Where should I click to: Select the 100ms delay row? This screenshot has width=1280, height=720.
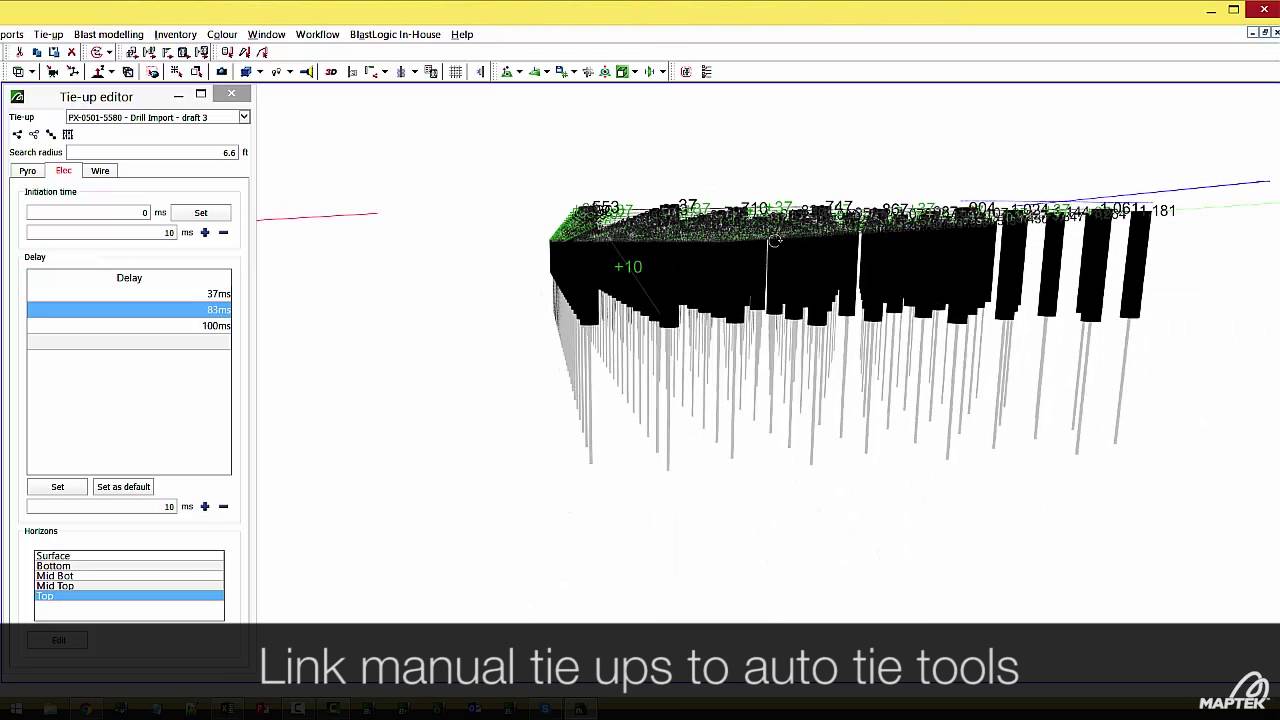[x=129, y=326]
